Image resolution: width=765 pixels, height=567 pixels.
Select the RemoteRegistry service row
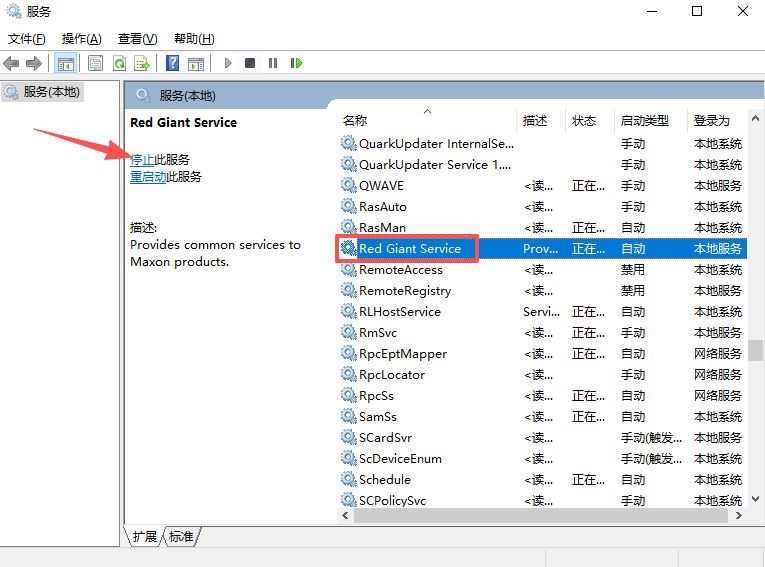pos(405,291)
